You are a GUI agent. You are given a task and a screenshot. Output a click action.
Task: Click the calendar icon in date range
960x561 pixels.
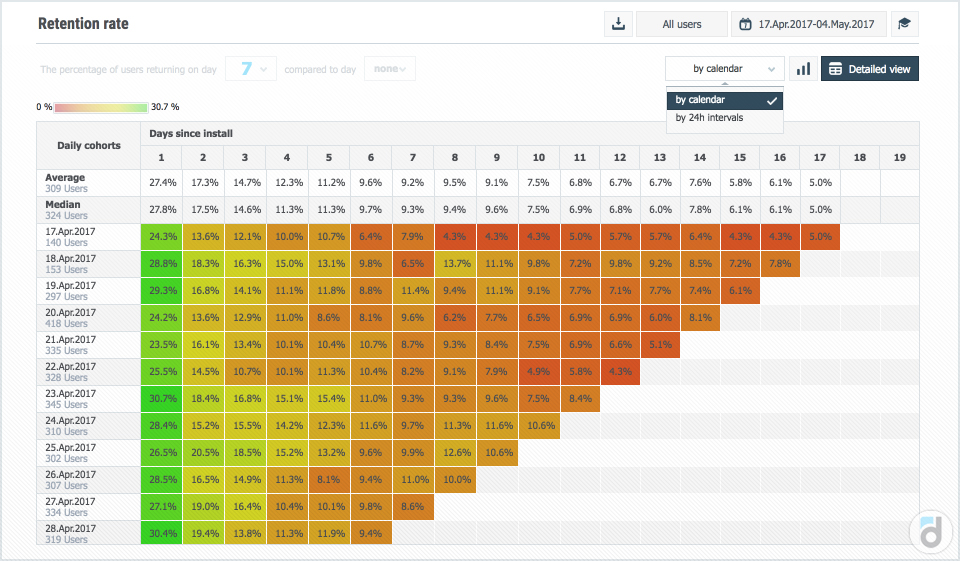tap(746, 24)
